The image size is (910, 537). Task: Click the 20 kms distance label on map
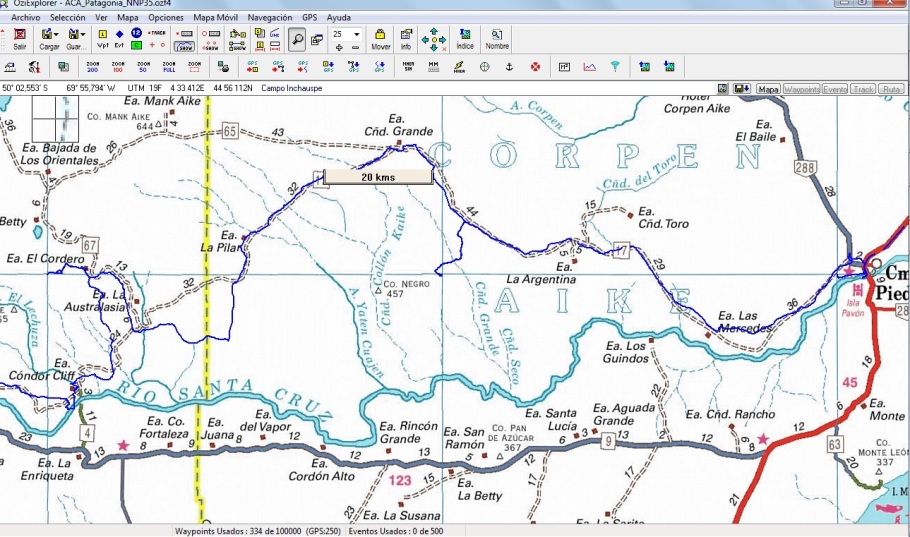[x=378, y=177]
